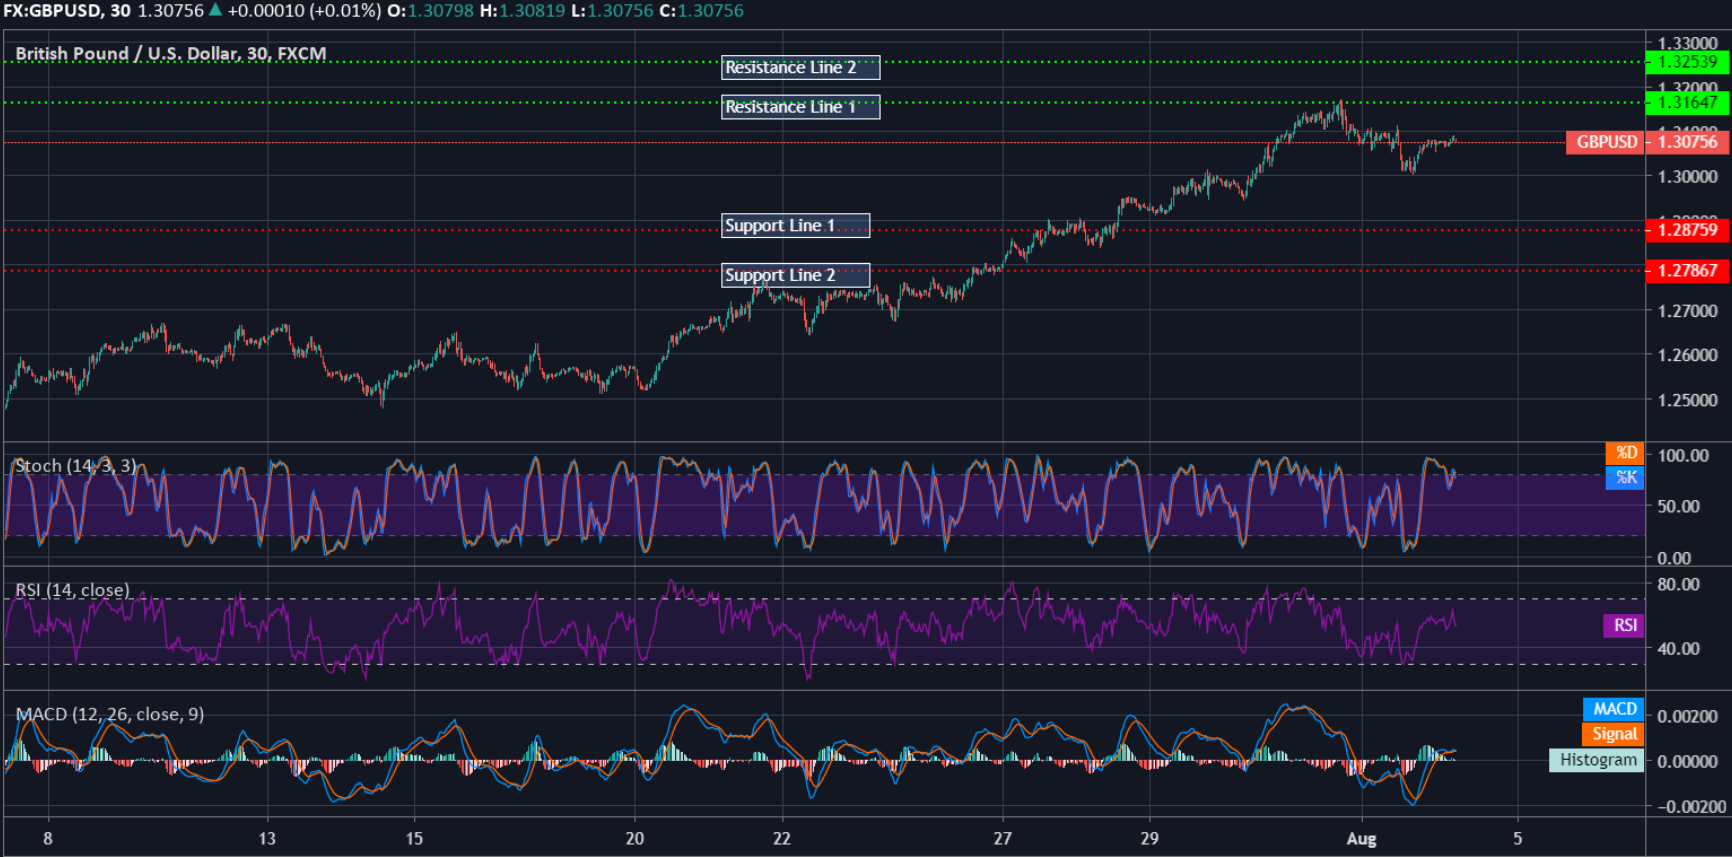This screenshot has height=857, width=1732.
Task: Select the Support Line 1 label
Action: tap(795, 226)
